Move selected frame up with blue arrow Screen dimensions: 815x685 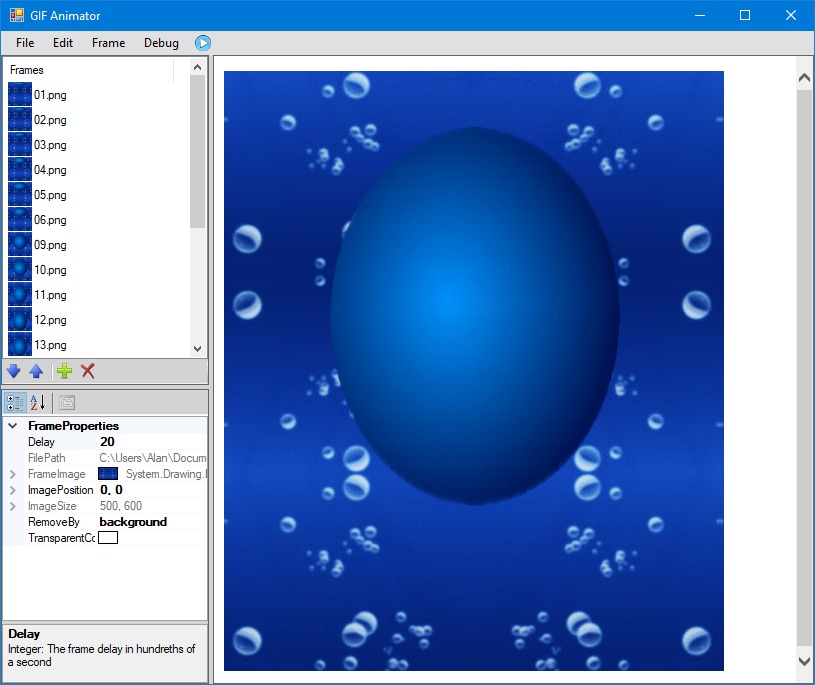[36, 371]
